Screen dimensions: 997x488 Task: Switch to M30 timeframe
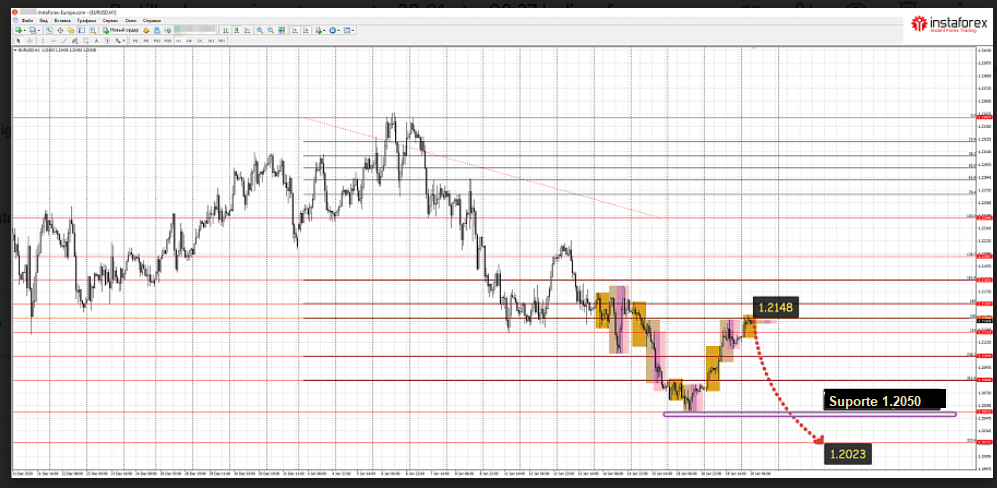pos(168,41)
